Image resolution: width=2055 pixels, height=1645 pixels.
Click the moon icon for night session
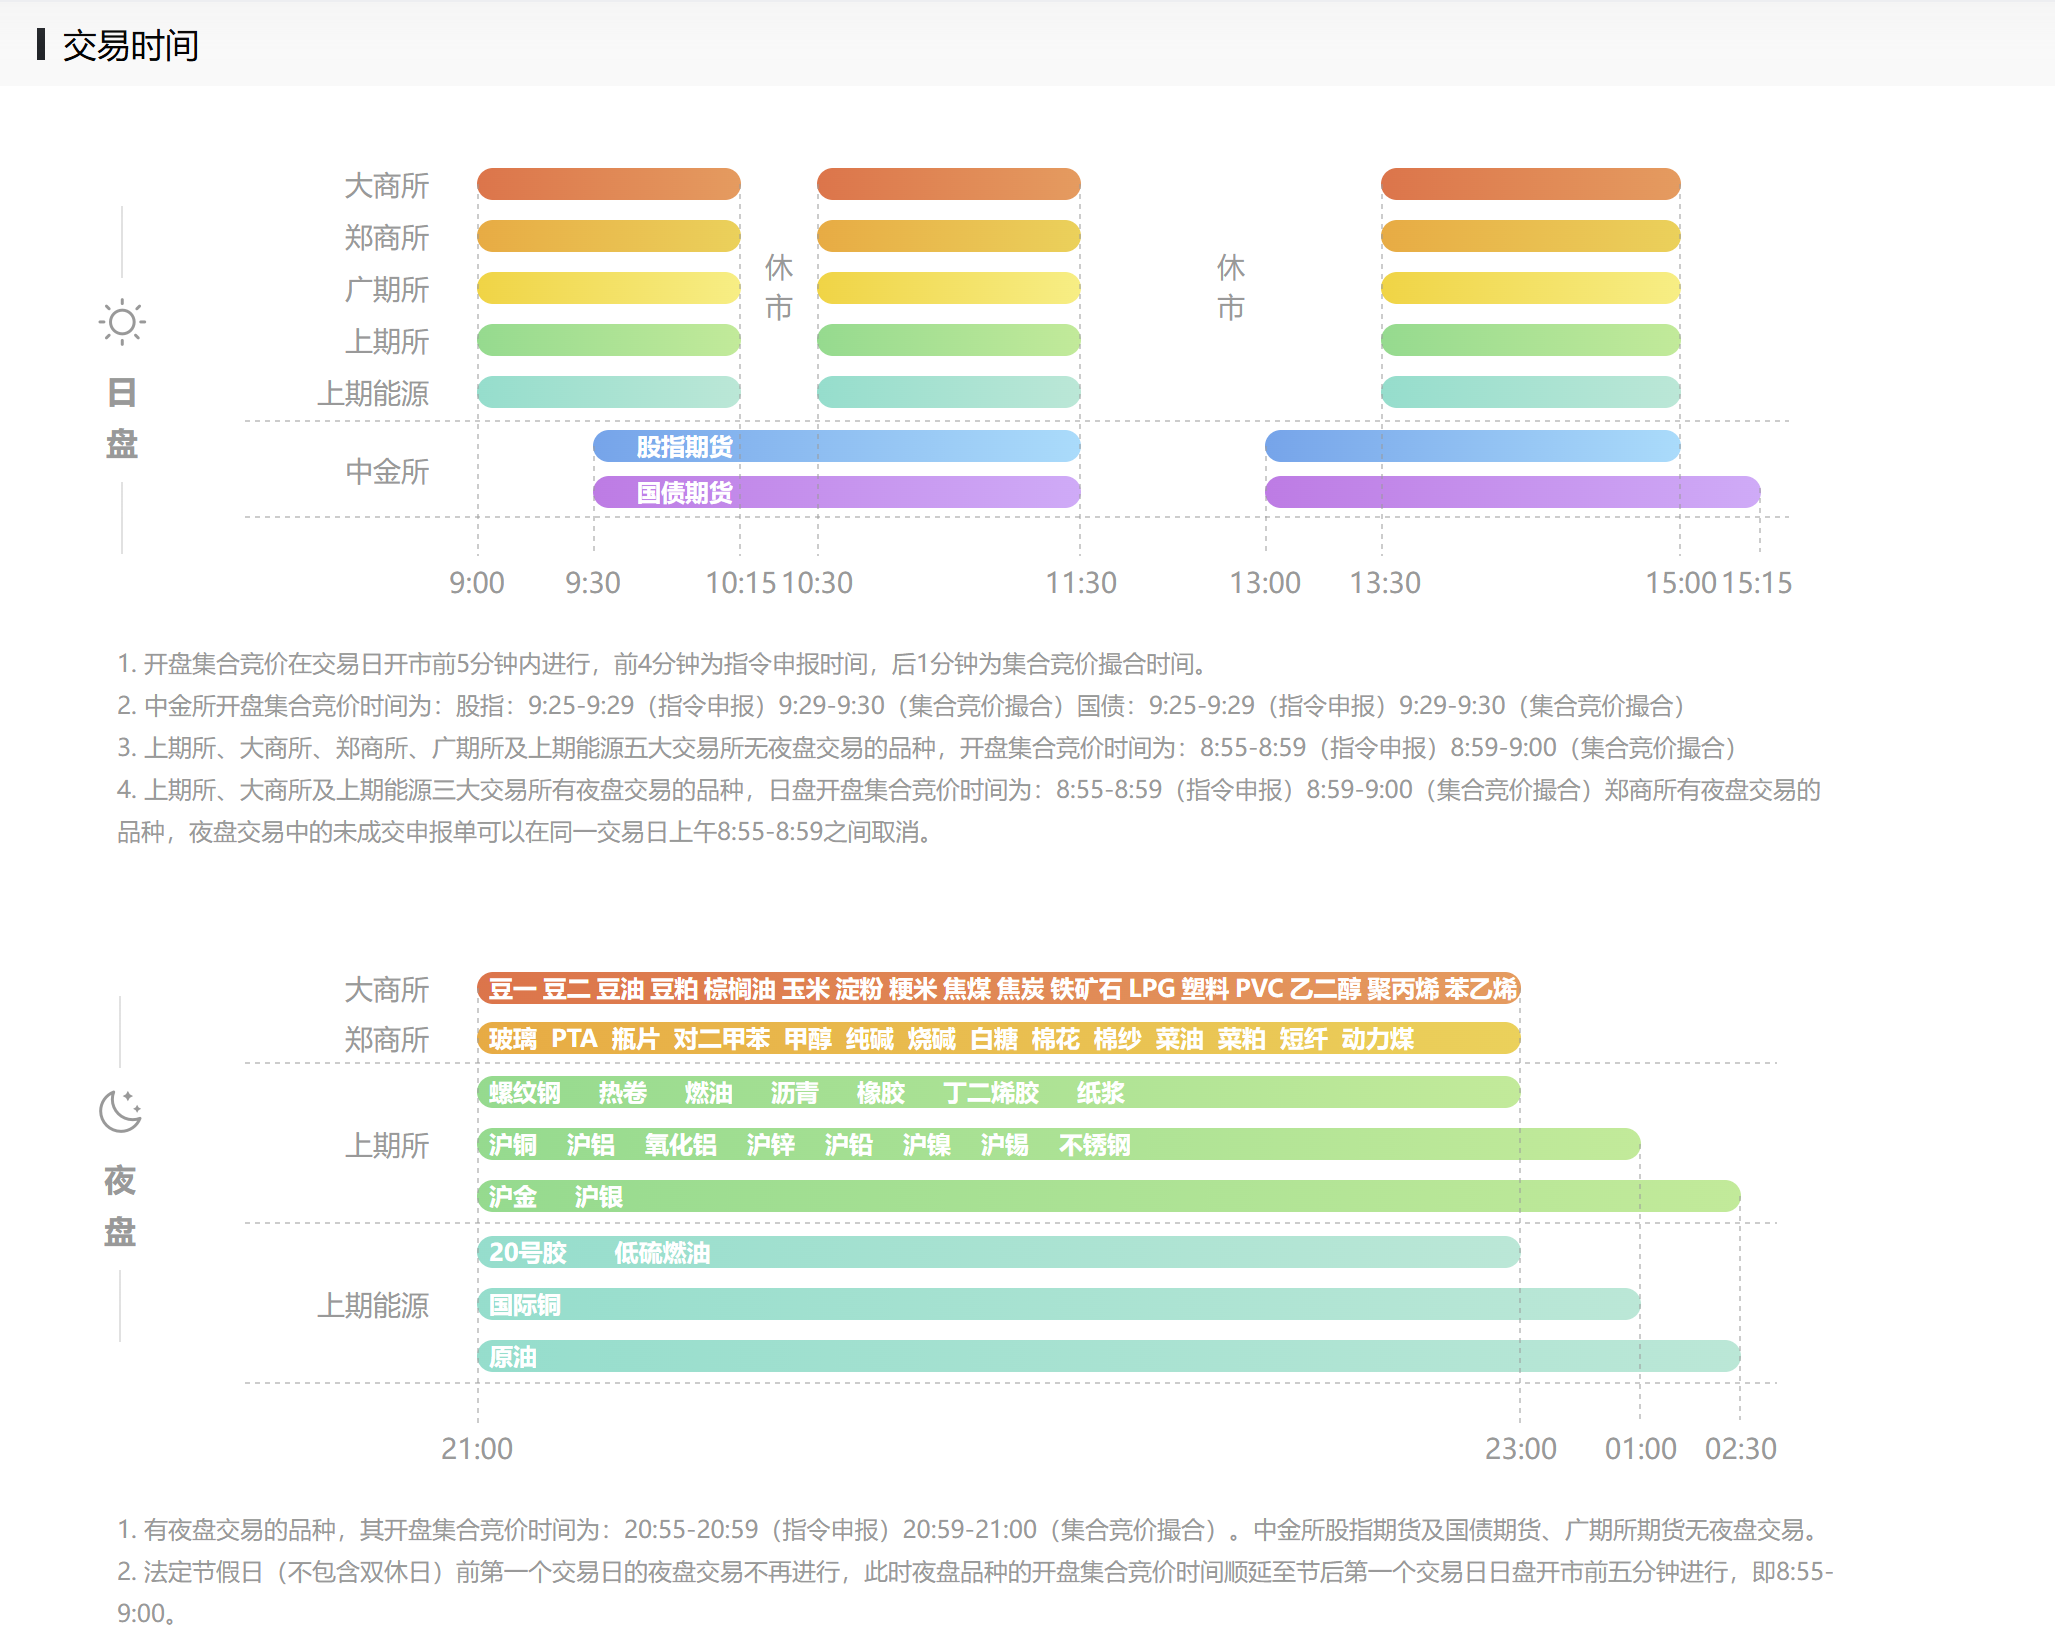pyautogui.click(x=121, y=1111)
